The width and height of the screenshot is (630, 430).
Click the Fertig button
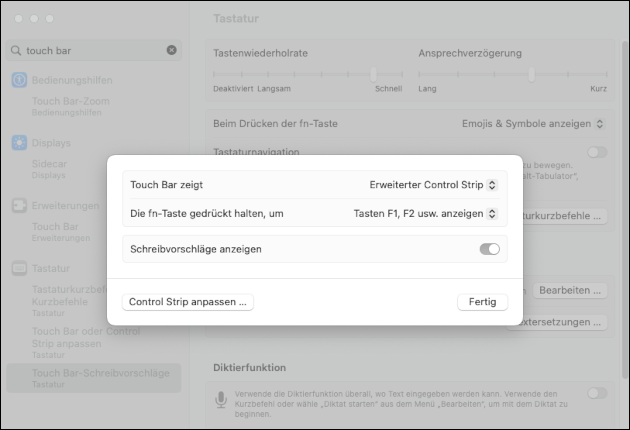coord(482,302)
